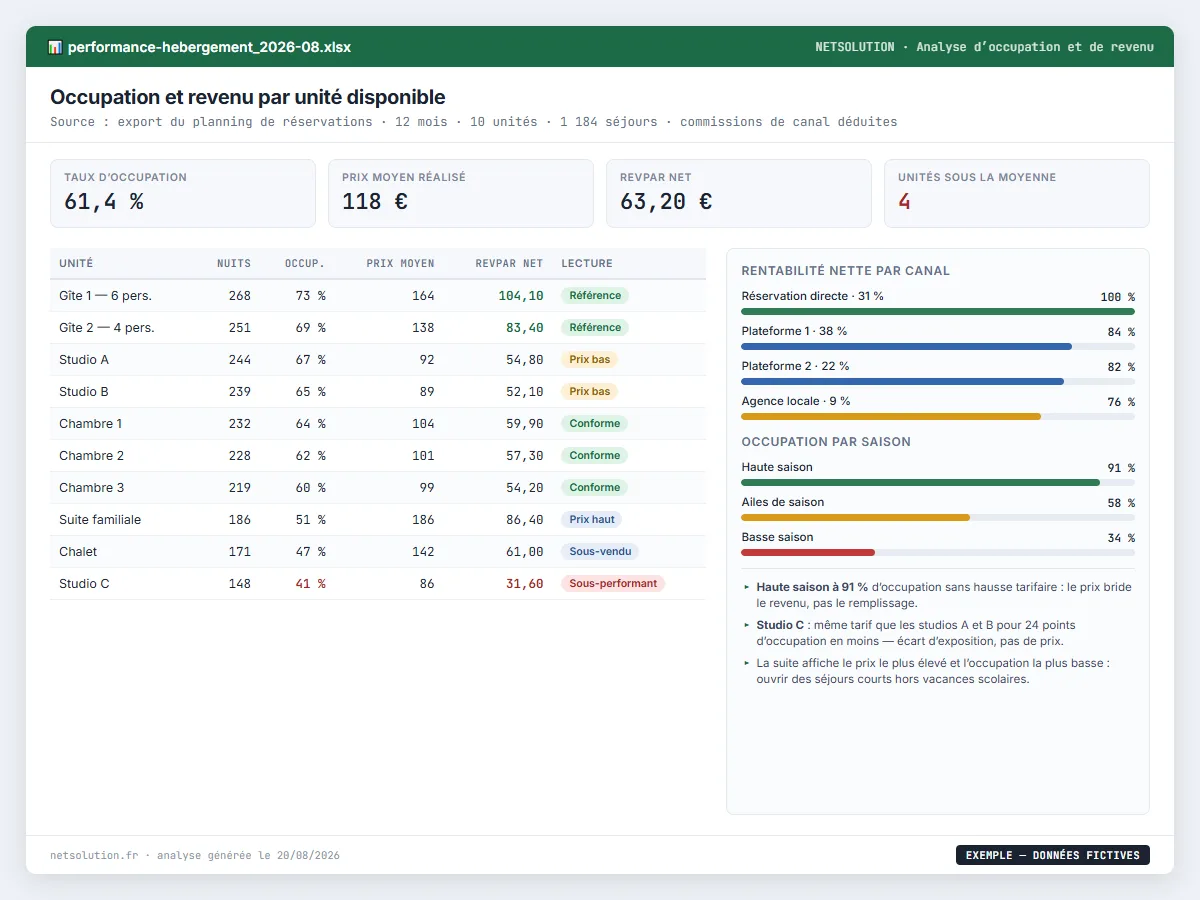Viewport: 1200px width, 900px height.
Task: Select the Chalet row name
Action: (x=78, y=552)
